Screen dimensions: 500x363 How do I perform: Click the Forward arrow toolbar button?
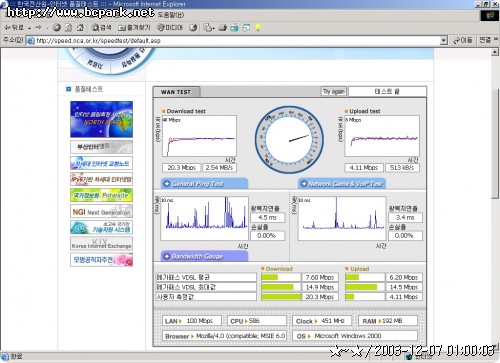coord(38,28)
